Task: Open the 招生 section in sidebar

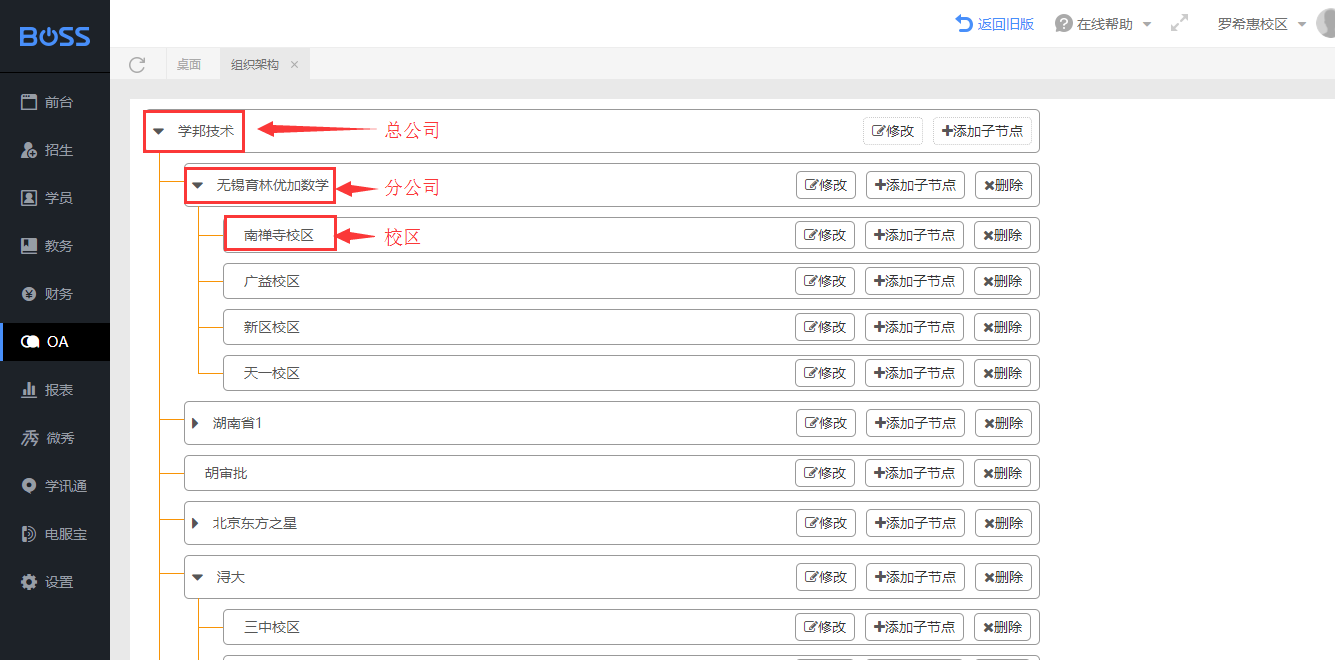Action: (55, 150)
